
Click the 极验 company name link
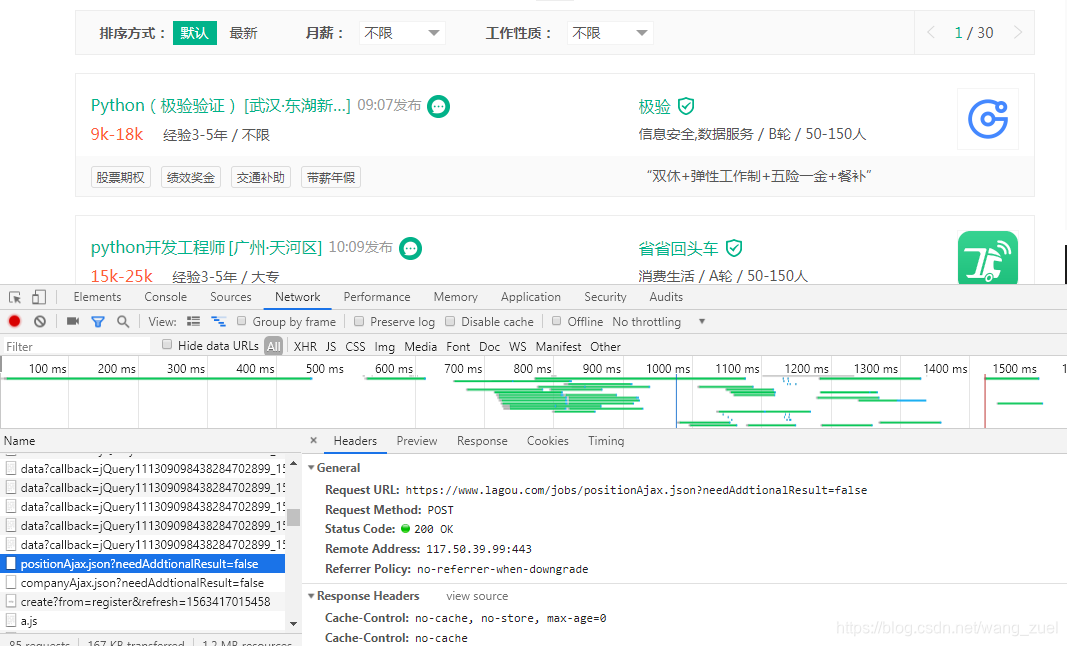pos(654,106)
